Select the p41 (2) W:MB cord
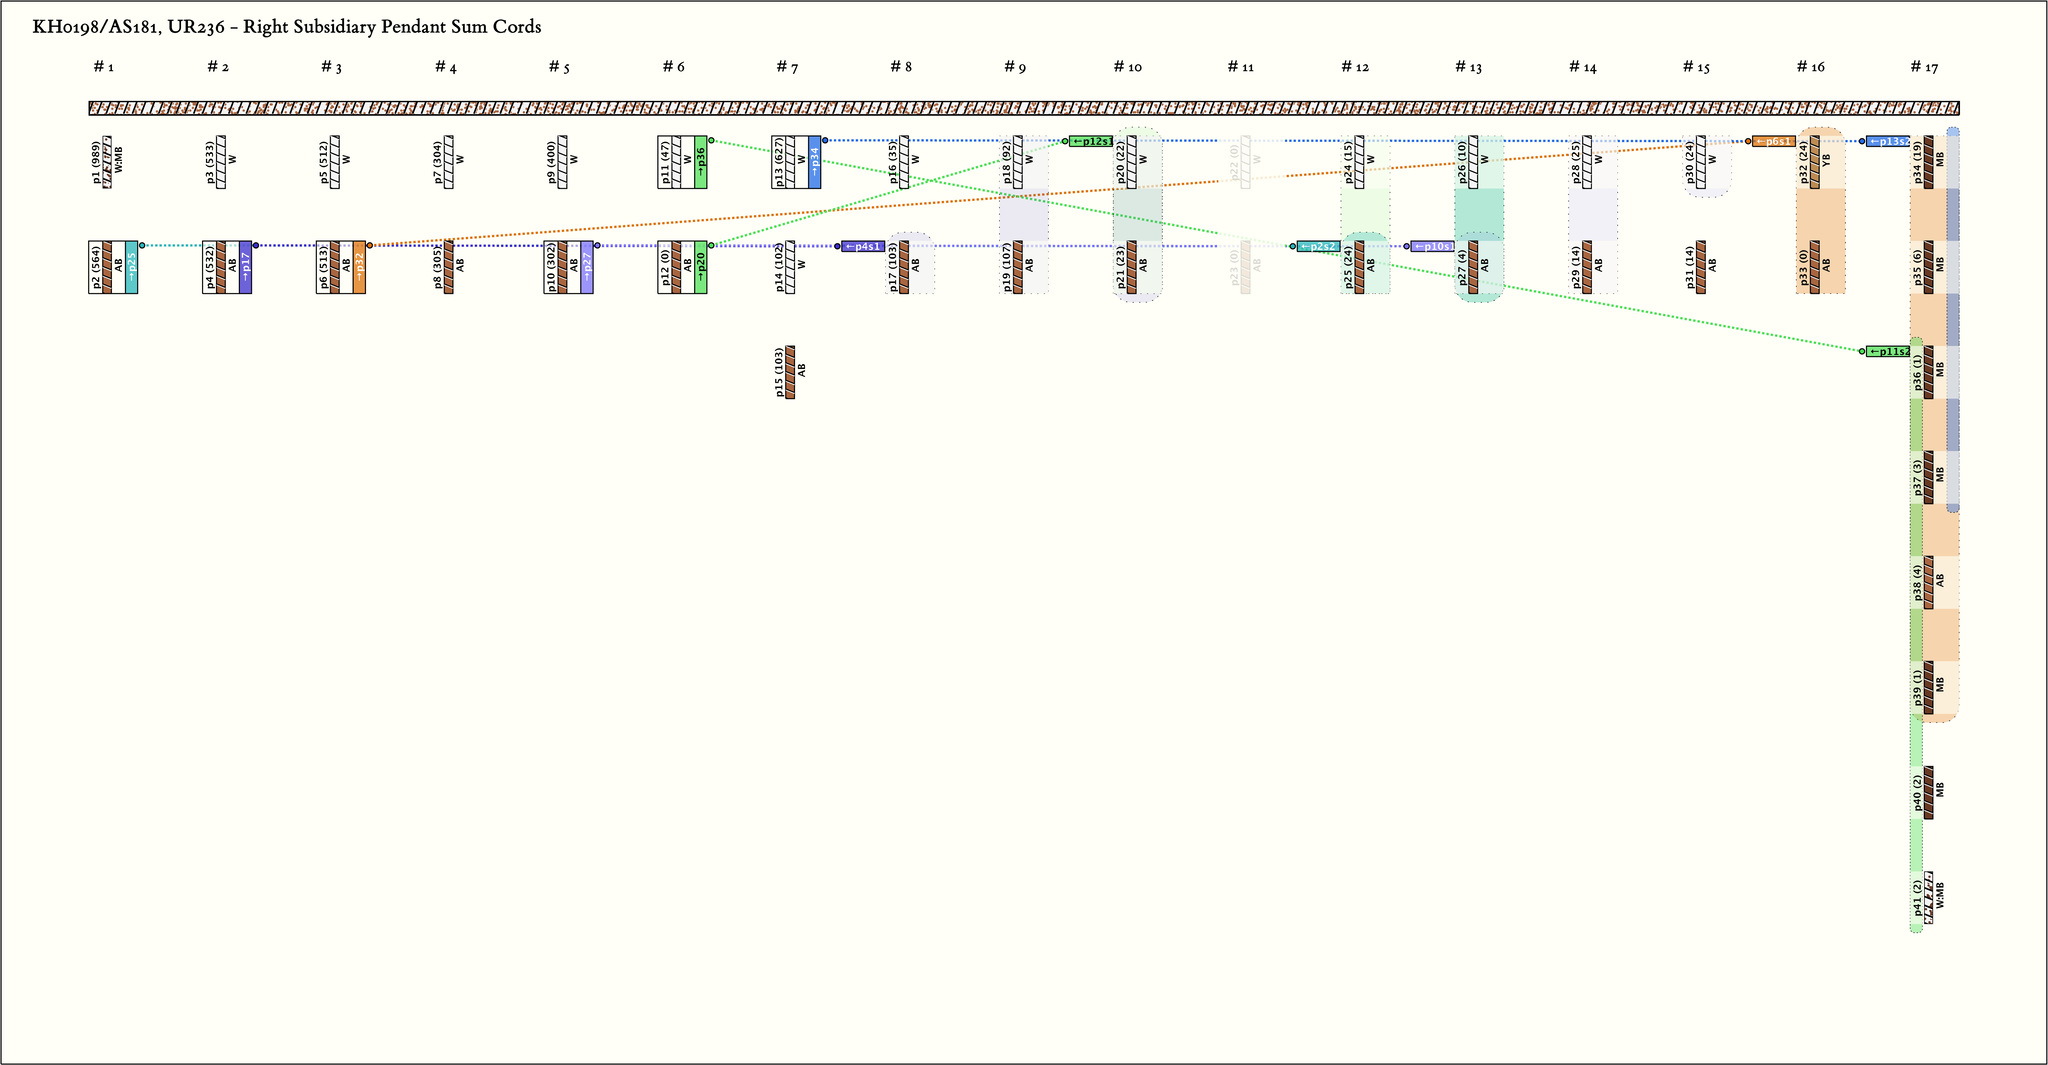This screenshot has width=2048, height=1065. [1928, 897]
